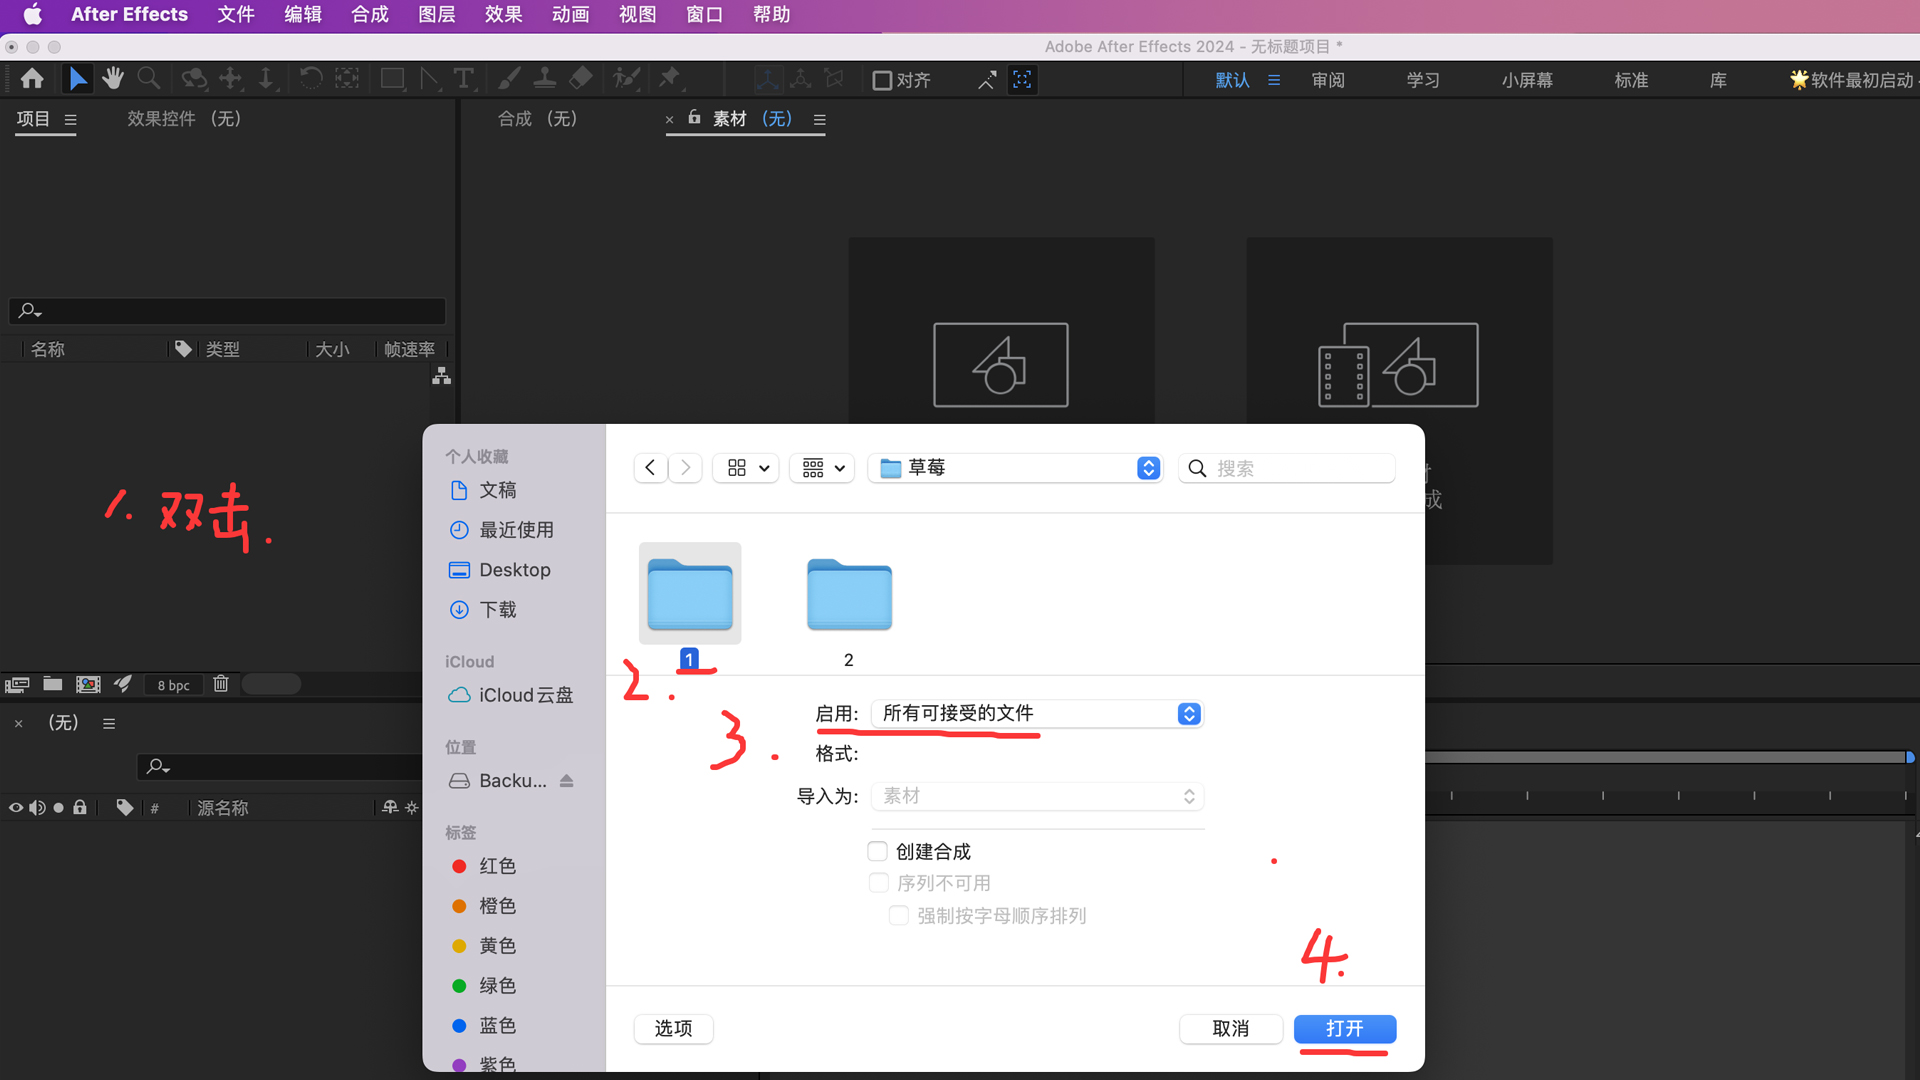Select the Eraser tool
The height and width of the screenshot is (1080, 1920).
[580, 79]
